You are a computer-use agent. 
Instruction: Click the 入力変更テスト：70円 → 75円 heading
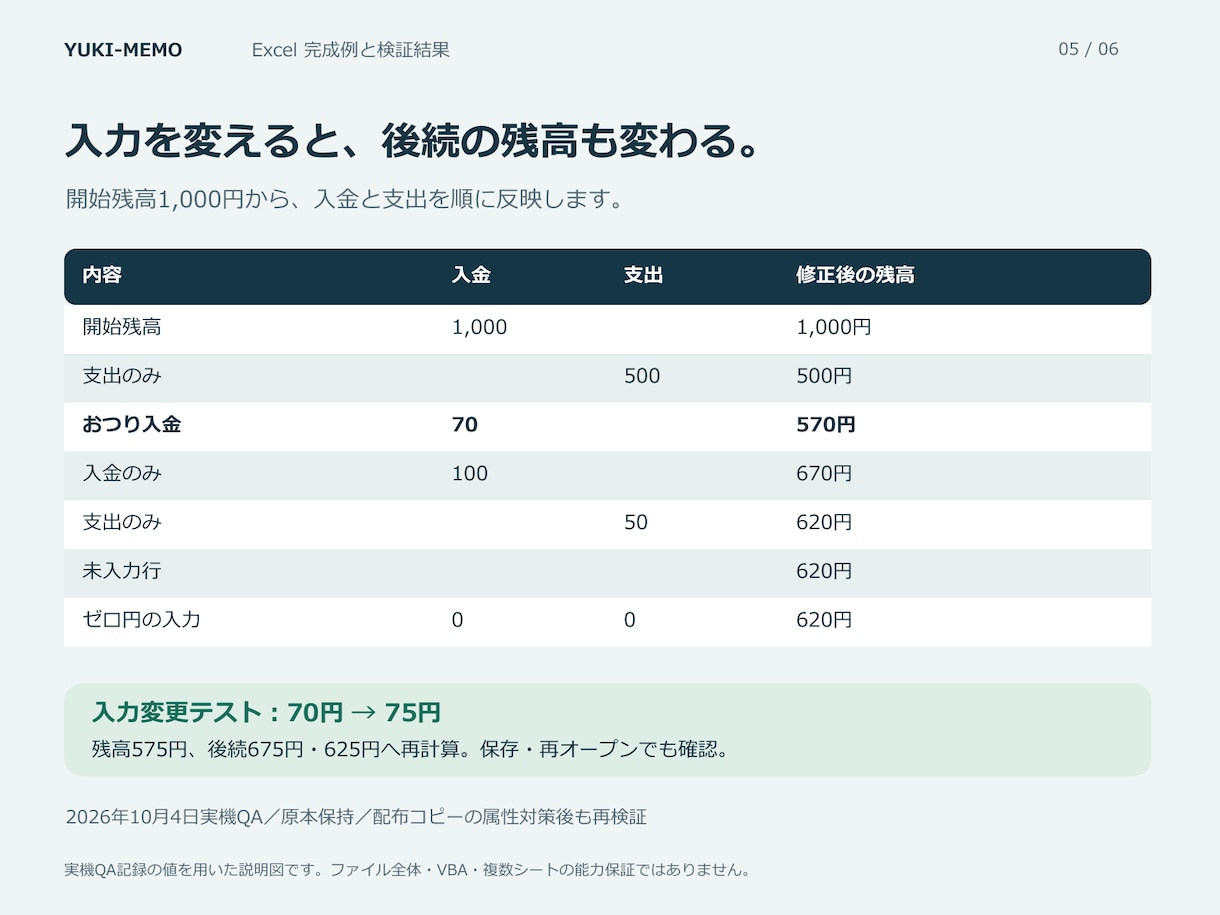(x=266, y=713)
